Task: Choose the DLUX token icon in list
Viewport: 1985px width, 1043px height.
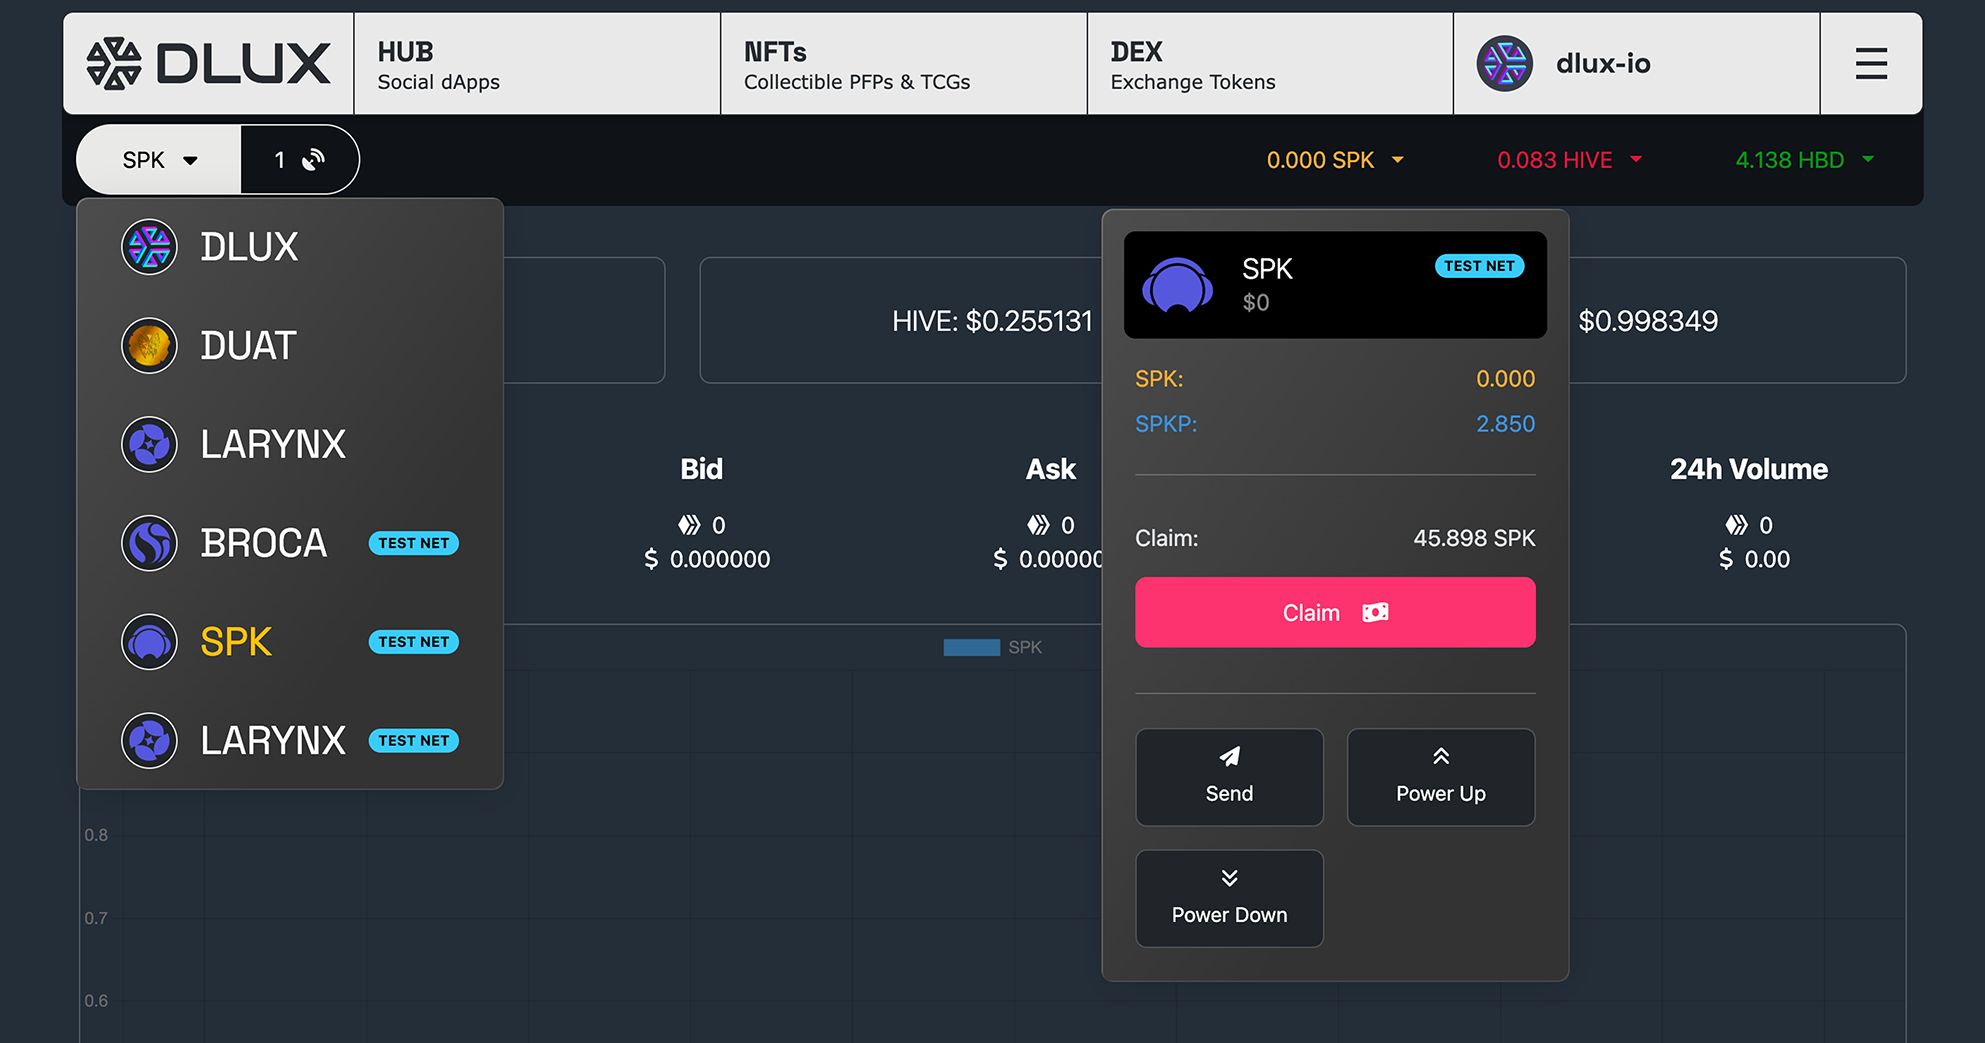Action: (149, 247)
